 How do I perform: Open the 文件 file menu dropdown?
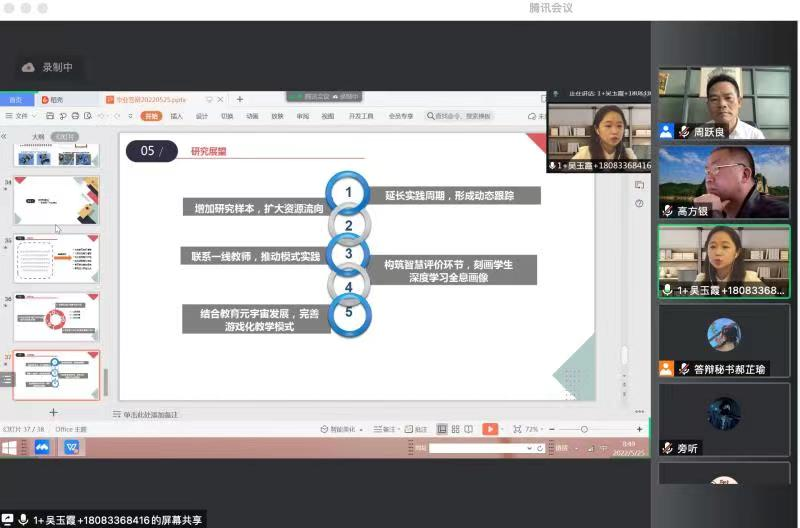(x=25, y=116)
